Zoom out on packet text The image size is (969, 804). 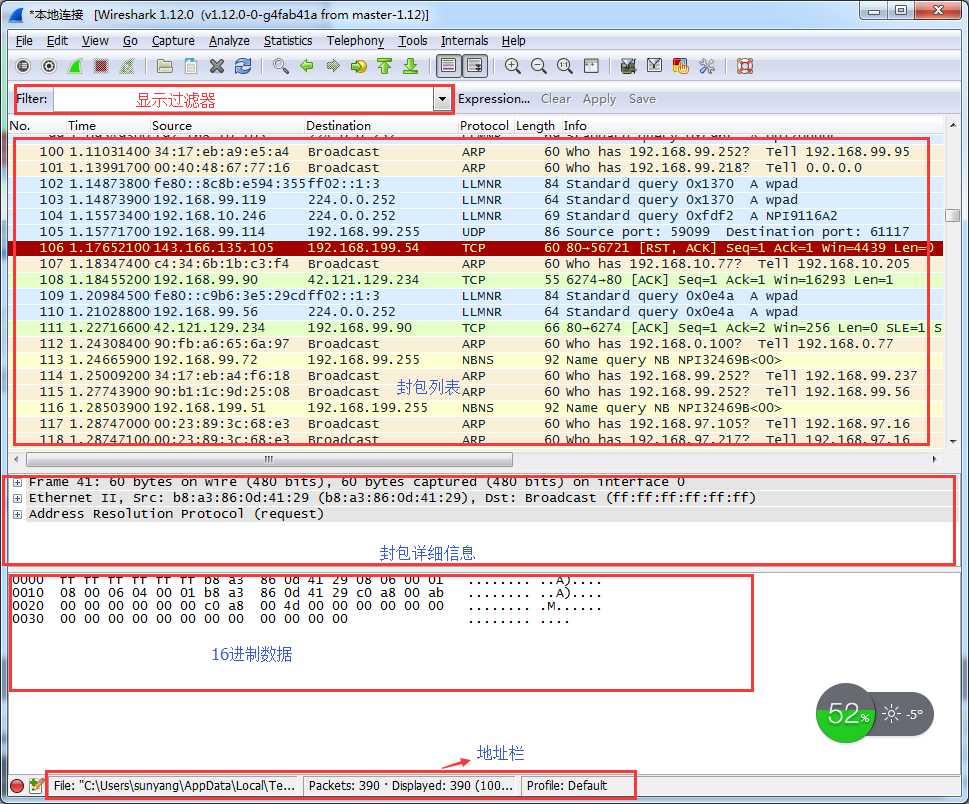pyautogui.click(x=538, y=66)
